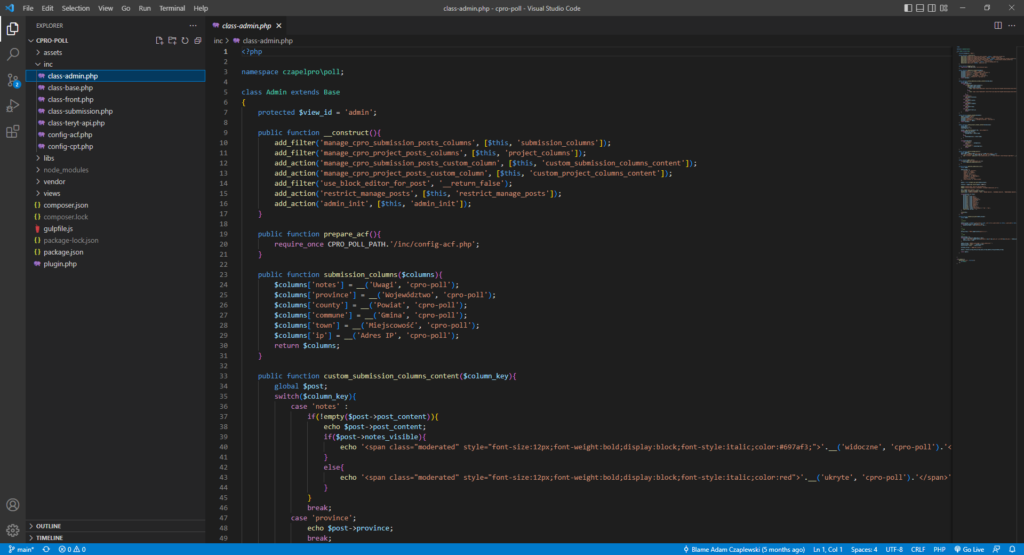1024x555 pixels.
Task: Open File menu
Action: [x=27, y=8]
